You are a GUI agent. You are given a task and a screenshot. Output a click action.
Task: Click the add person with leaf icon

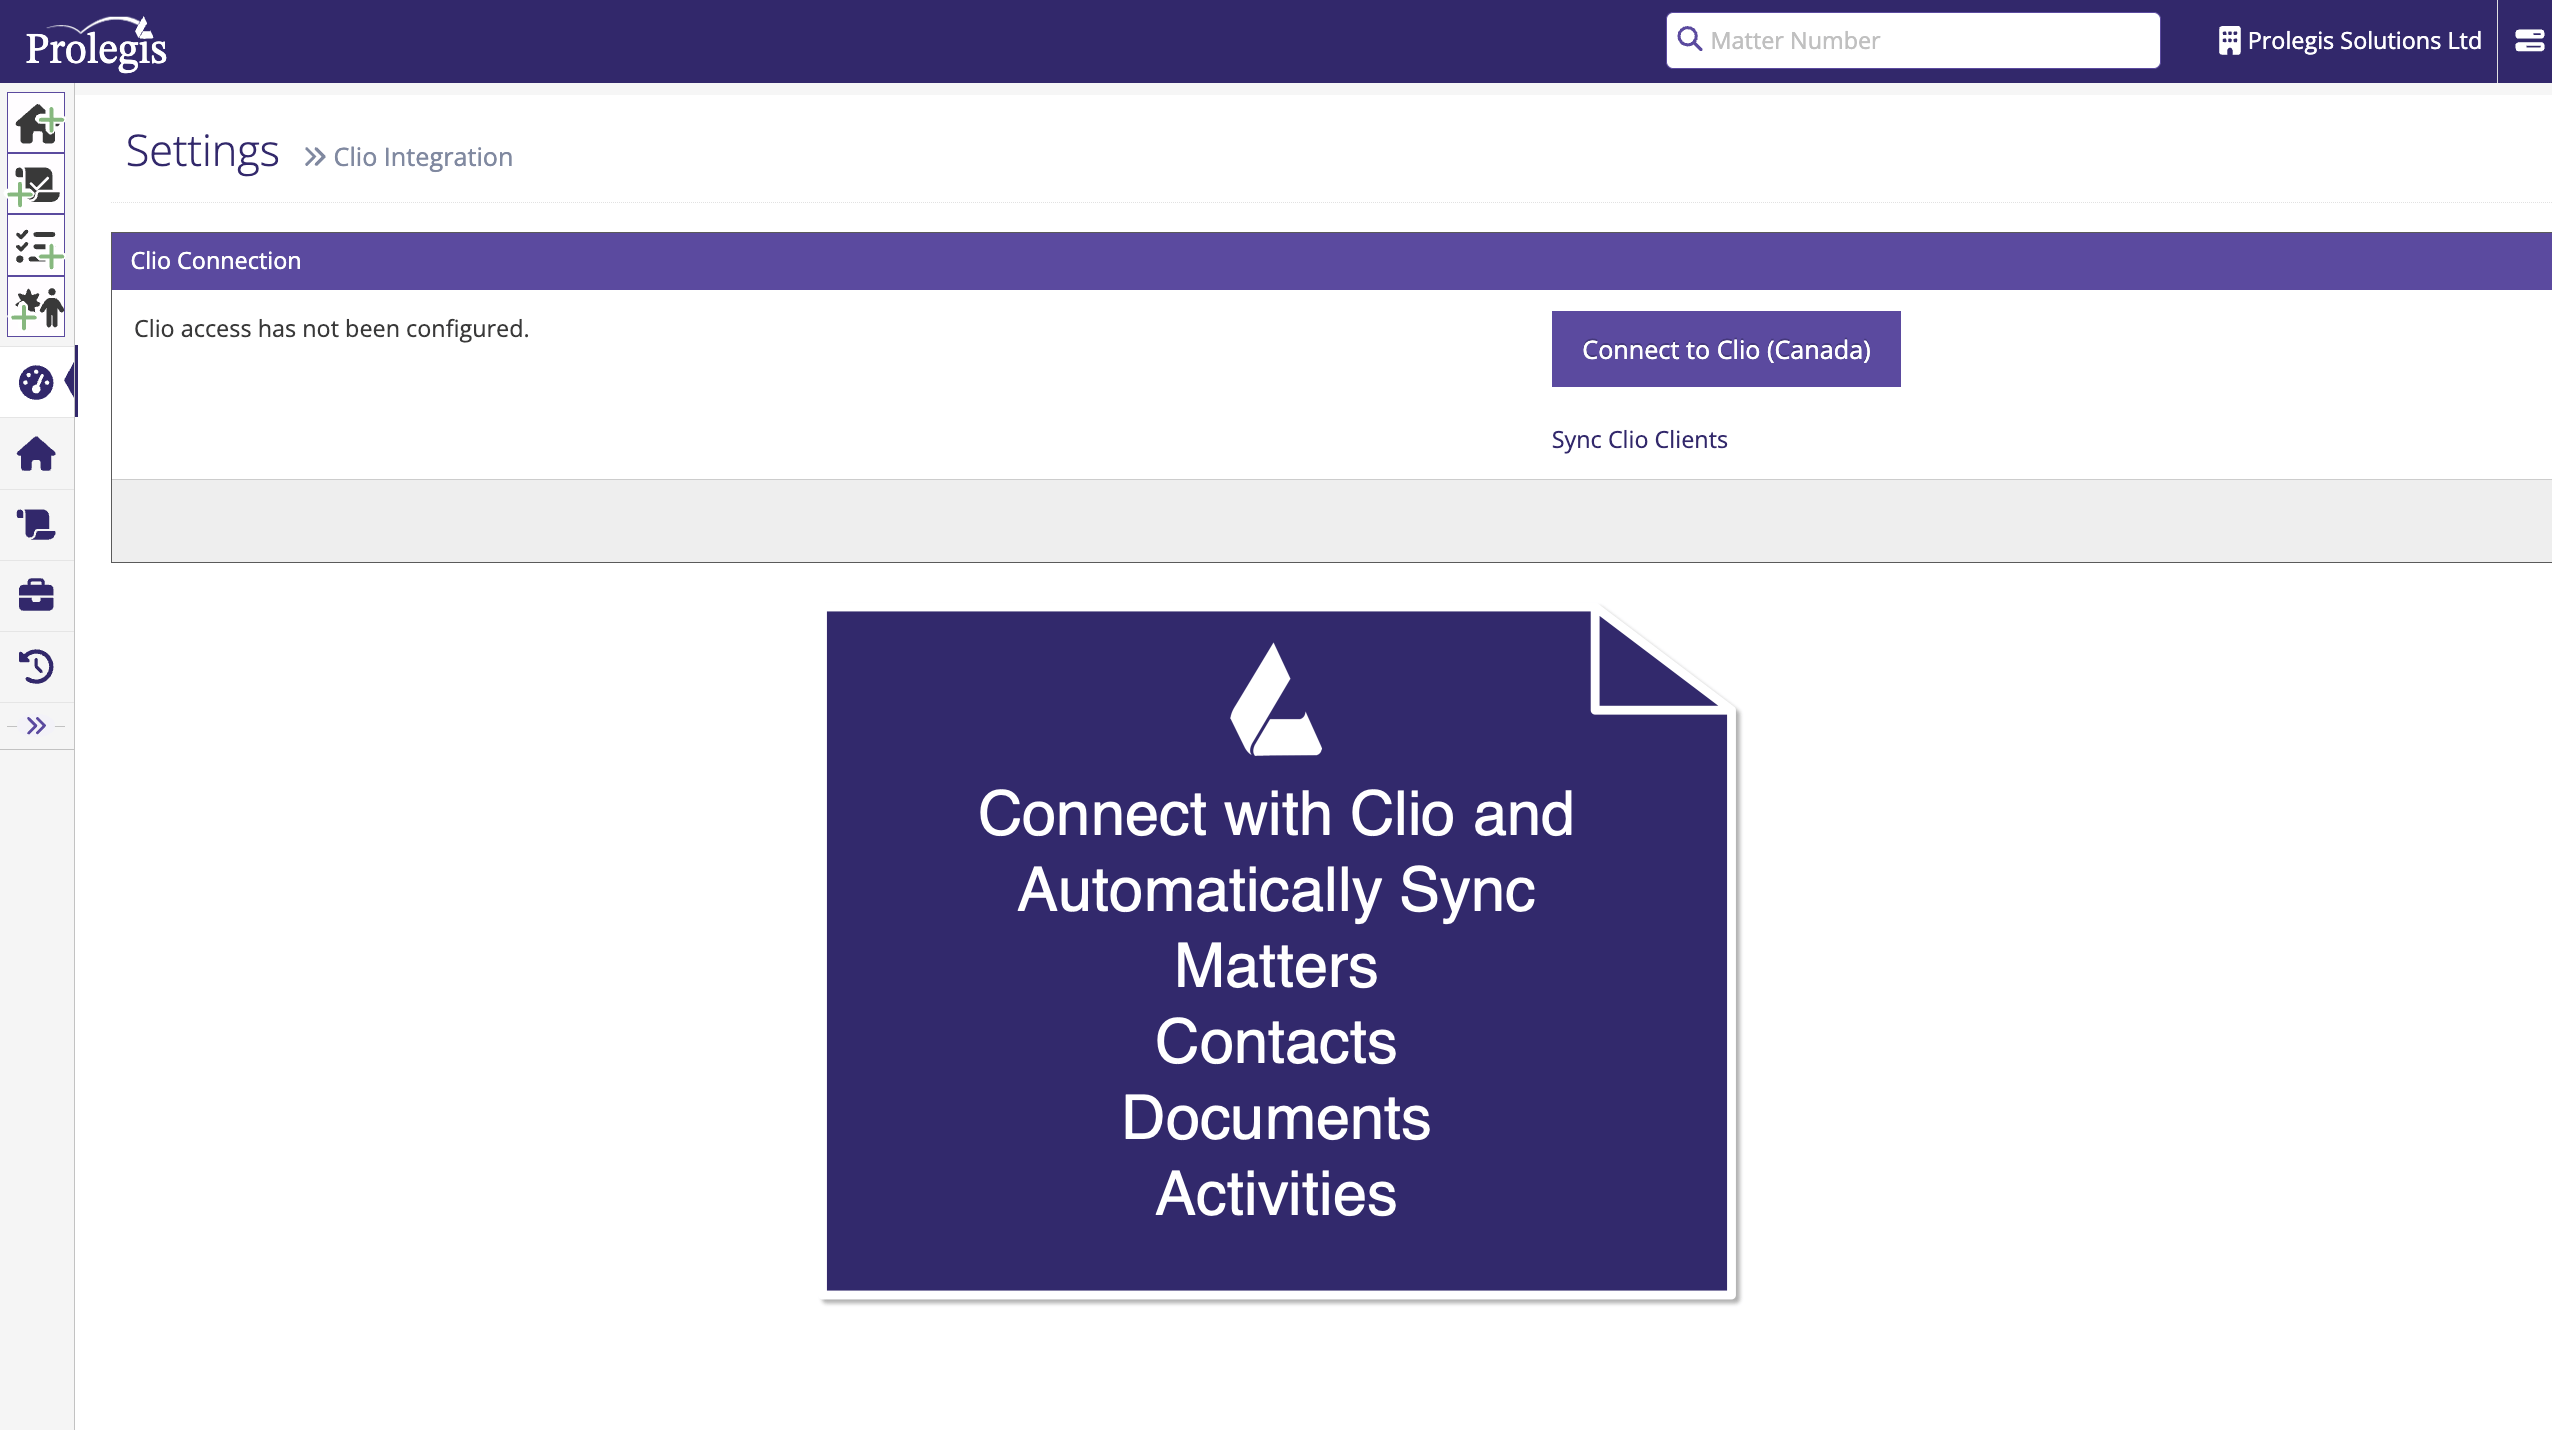tap(37, 307)
